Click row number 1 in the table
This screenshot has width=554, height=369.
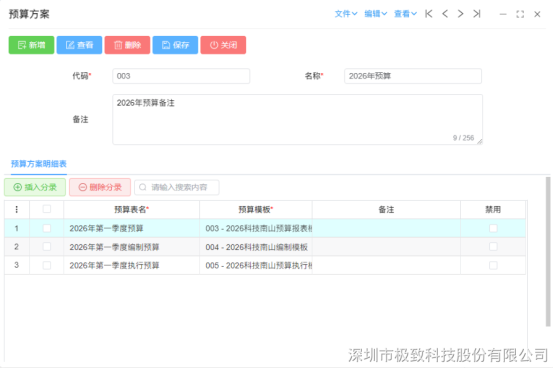click(17, 228)
